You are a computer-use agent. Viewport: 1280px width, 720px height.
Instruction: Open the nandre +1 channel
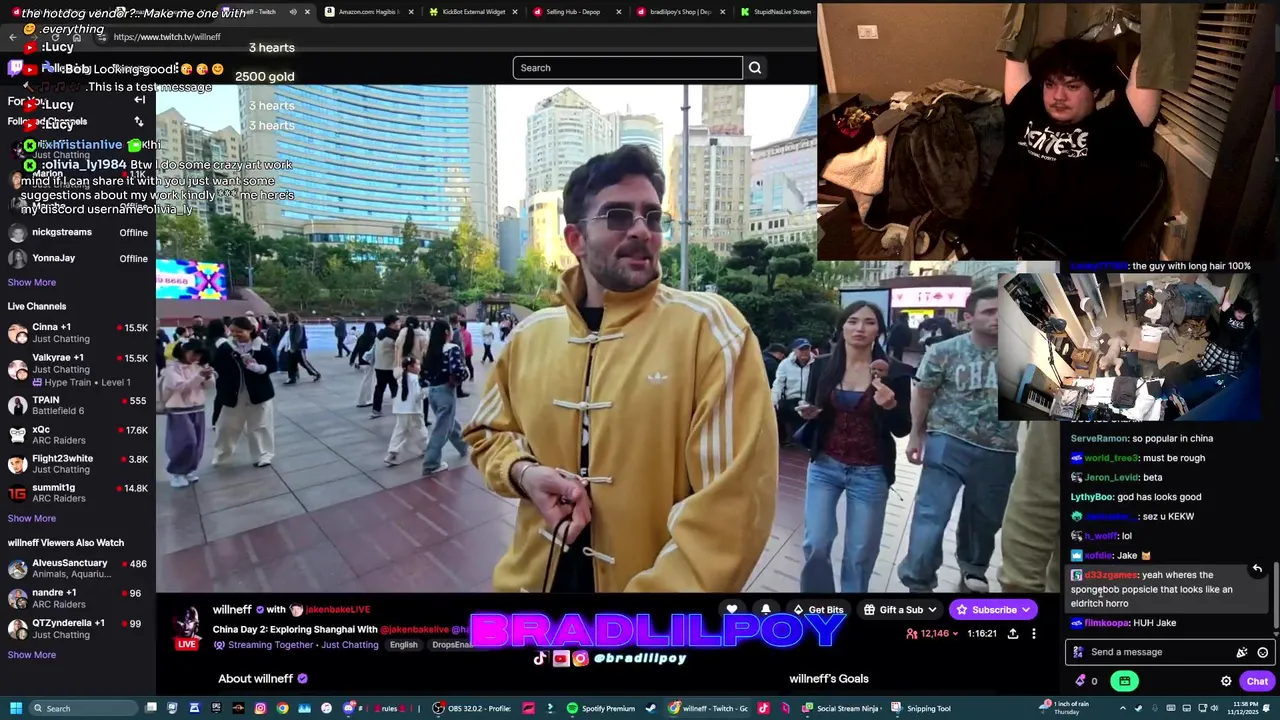pyautogui.click(x=78, y=598)
